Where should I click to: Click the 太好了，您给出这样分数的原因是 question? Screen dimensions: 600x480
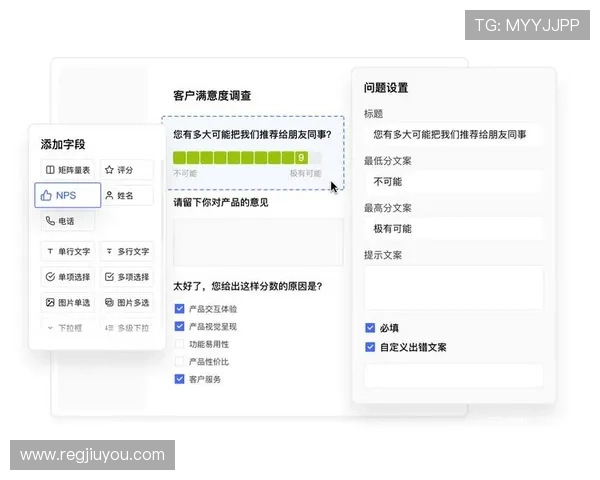248,286
